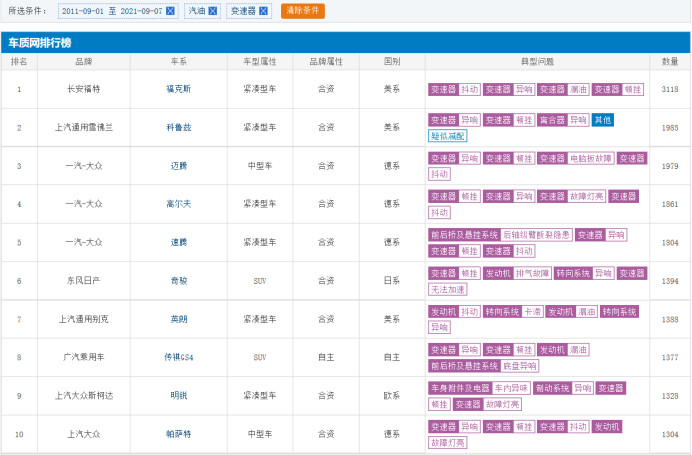
Task: Remove the date range filter with X icon
Action: [170, 11]
